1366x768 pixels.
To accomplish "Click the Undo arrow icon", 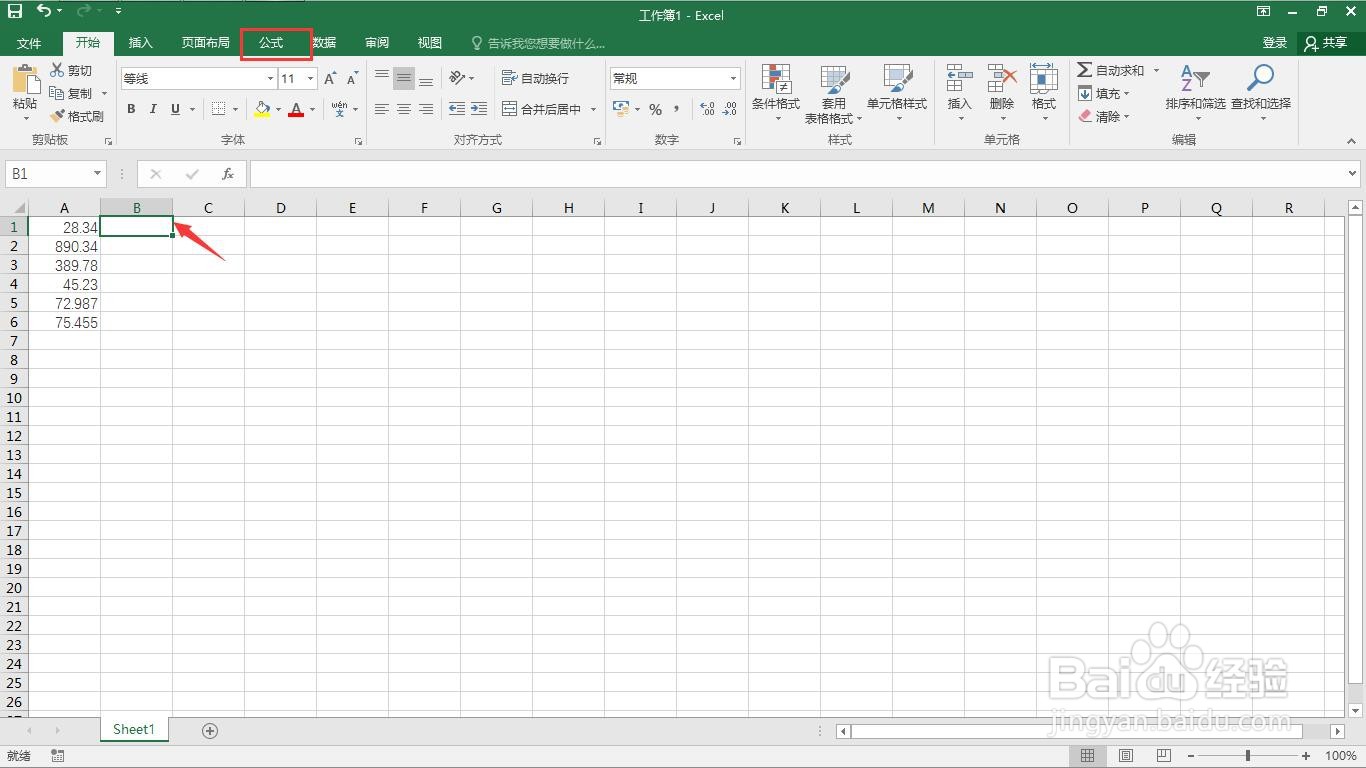I will coord(44,11).
